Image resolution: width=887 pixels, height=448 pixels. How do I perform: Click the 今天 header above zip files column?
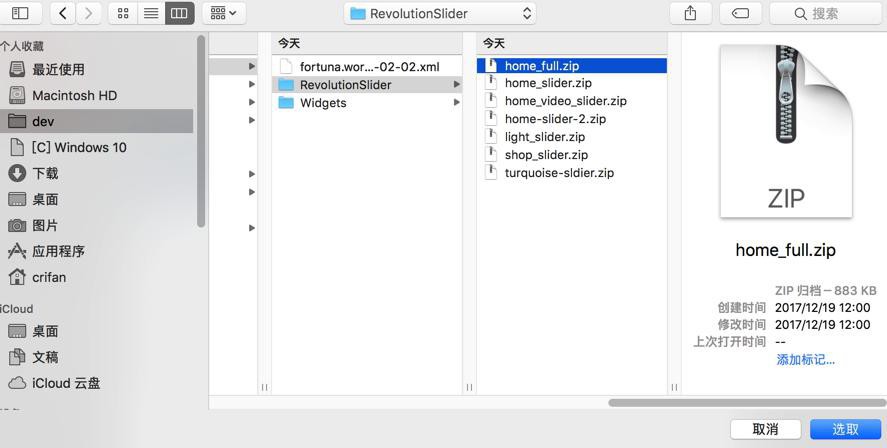coord(493,44)
